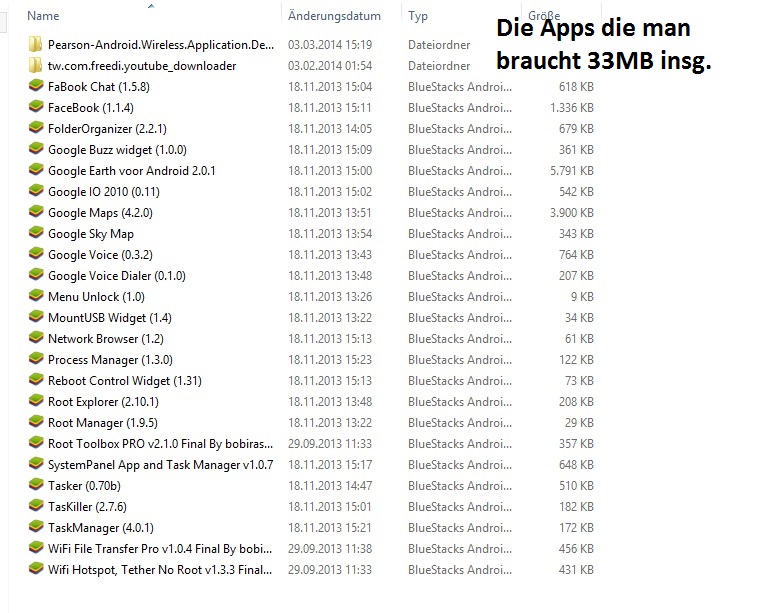This screenshot has width=778, height=613.
Task: Click the Google Maps (4.2.0) APK icon
Action: 36,212
